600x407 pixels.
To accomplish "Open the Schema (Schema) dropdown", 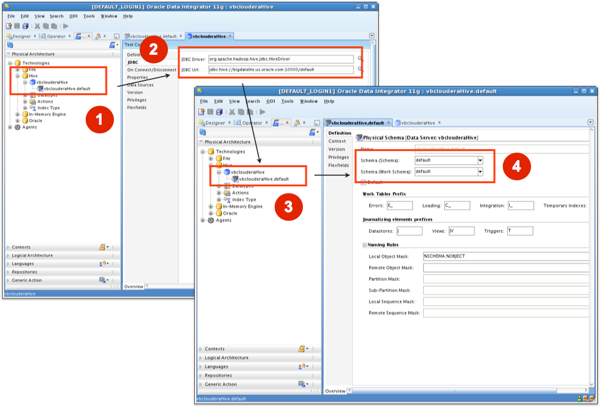I will [x=480, y=160].
